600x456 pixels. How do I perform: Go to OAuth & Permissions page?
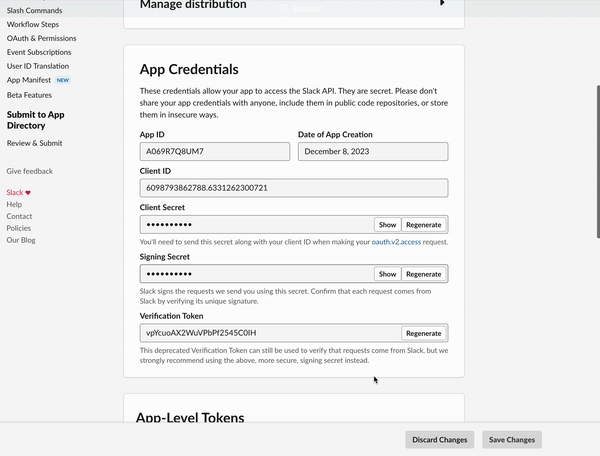41,38
